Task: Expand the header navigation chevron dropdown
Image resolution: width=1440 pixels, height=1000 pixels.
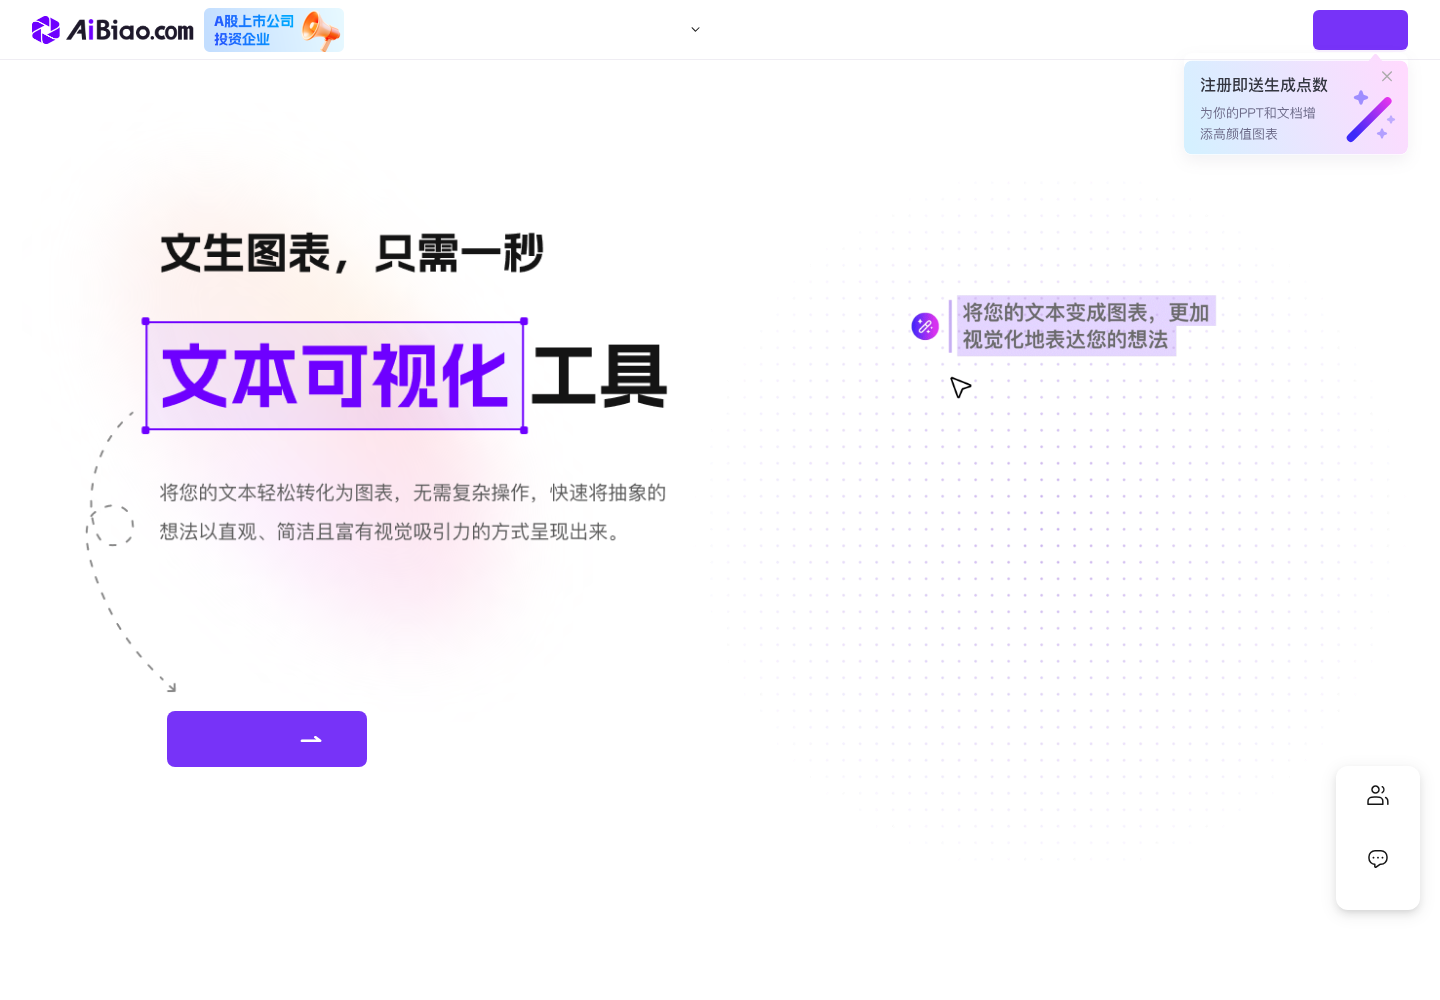Action: (x=695, y=30)
